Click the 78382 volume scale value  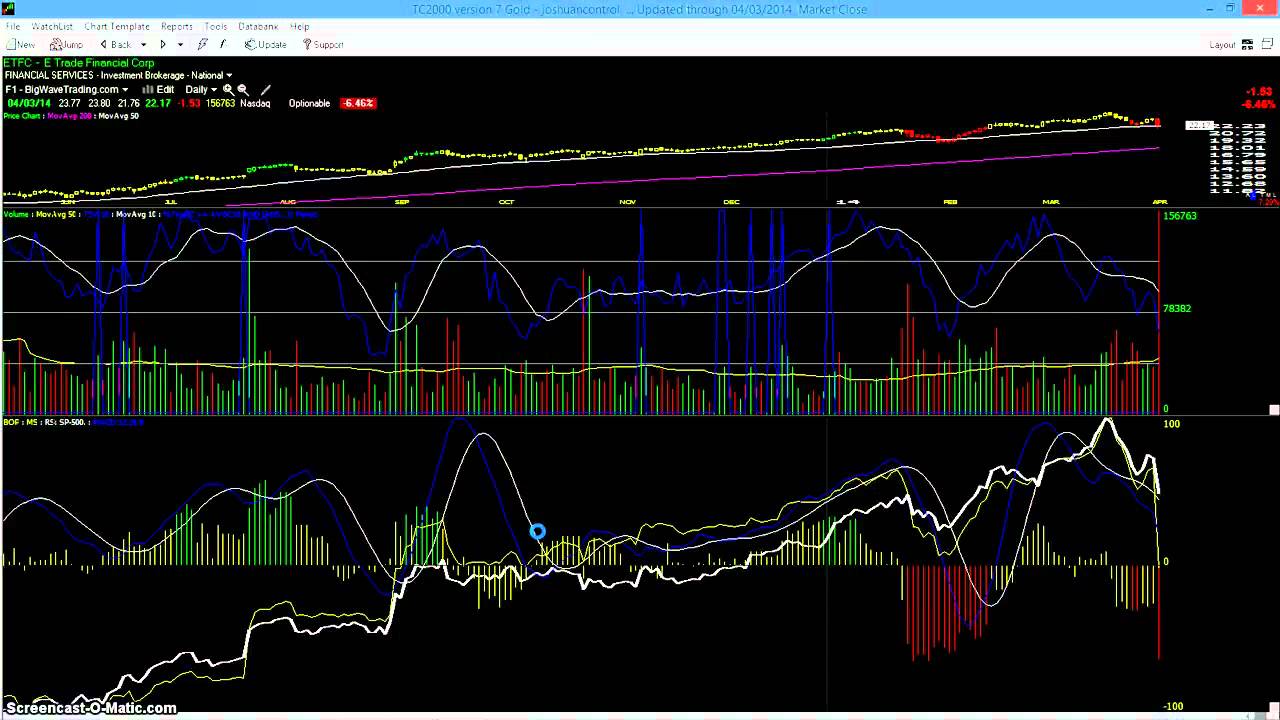(1177, 308)
